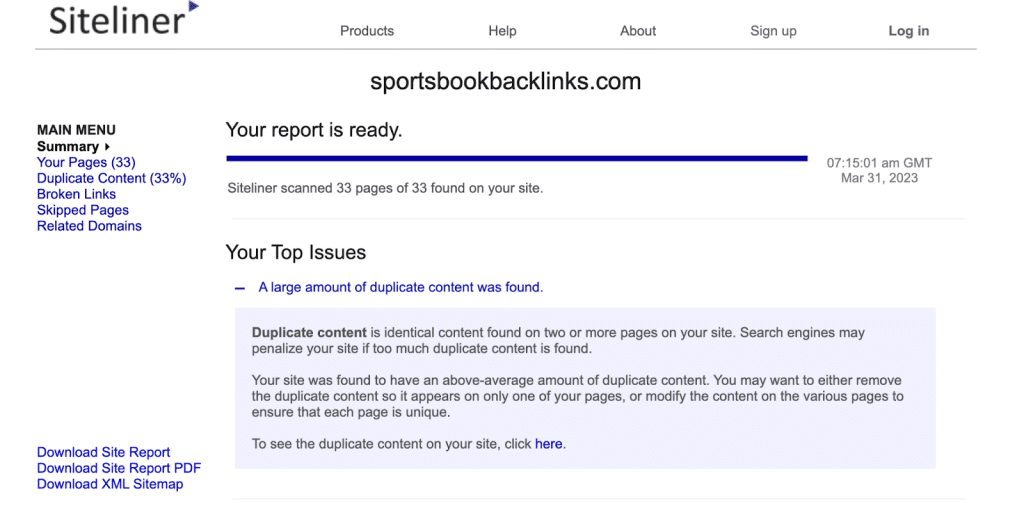Open the Broken Links report
This screenshot has width=1024, height=508.
tap(76, 194)
